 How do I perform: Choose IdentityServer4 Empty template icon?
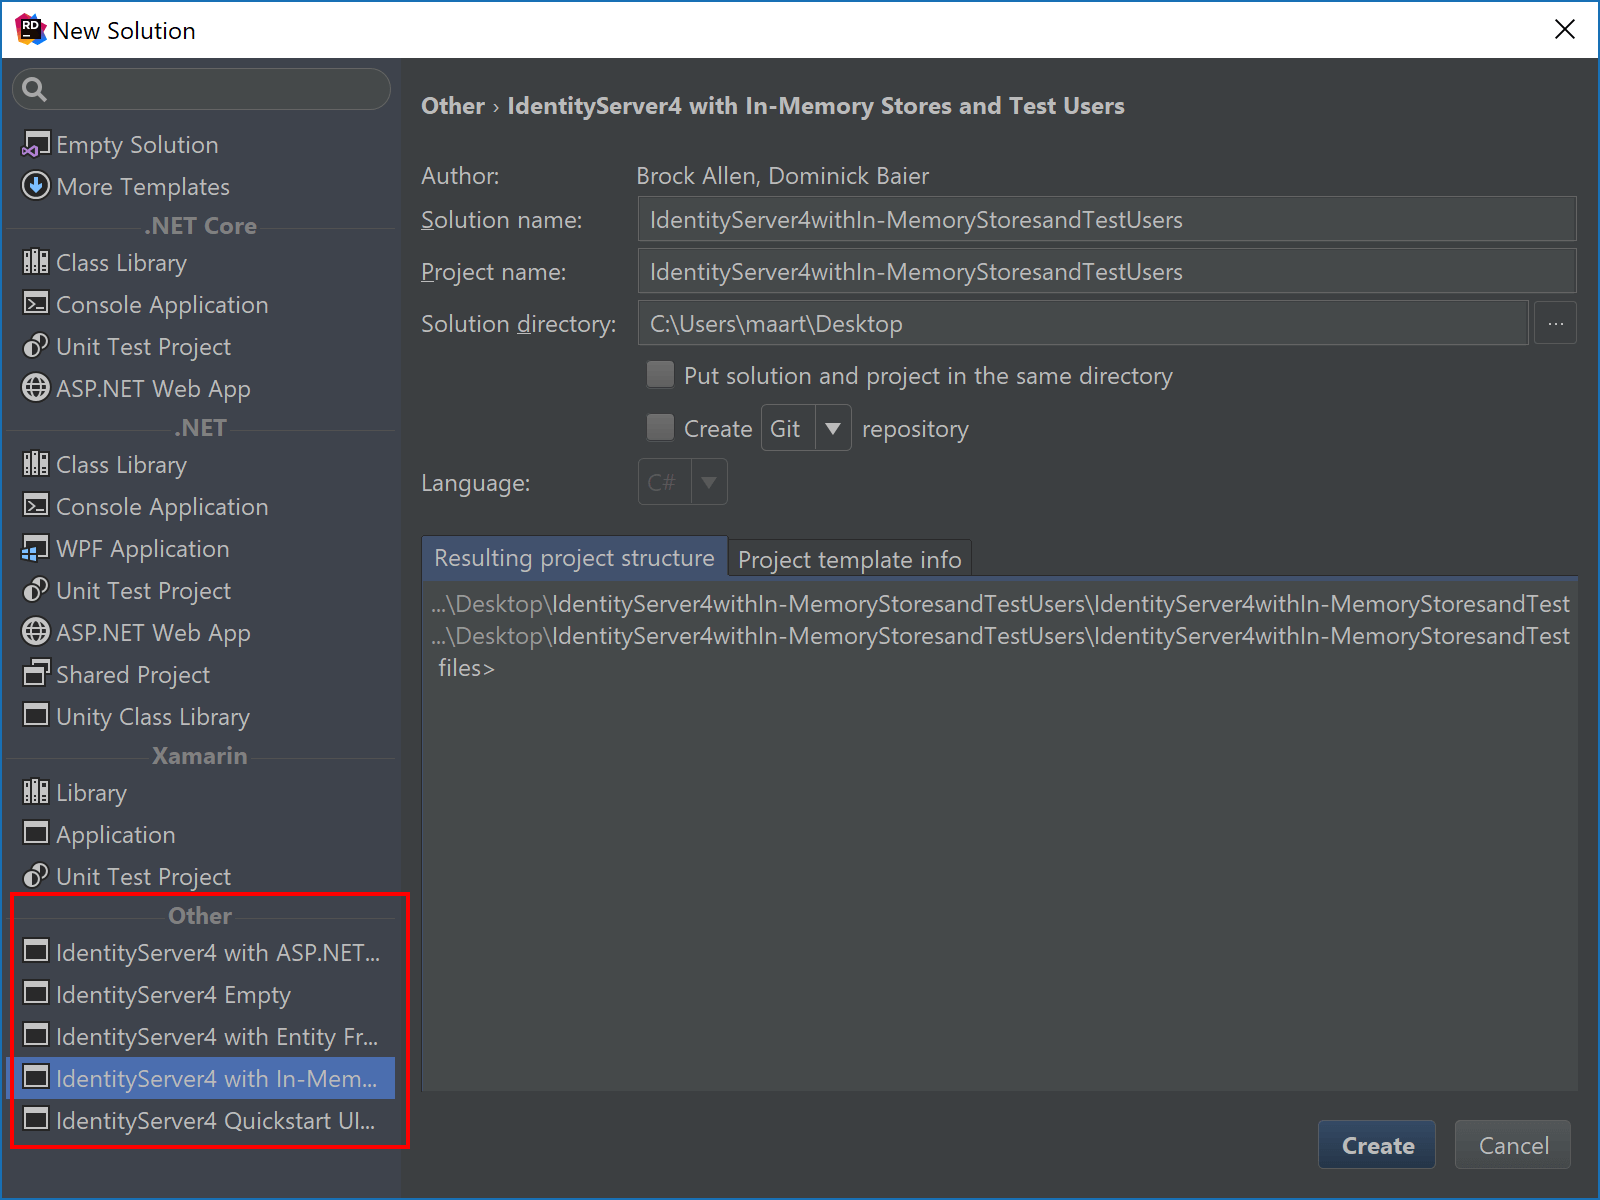point(36,993)
